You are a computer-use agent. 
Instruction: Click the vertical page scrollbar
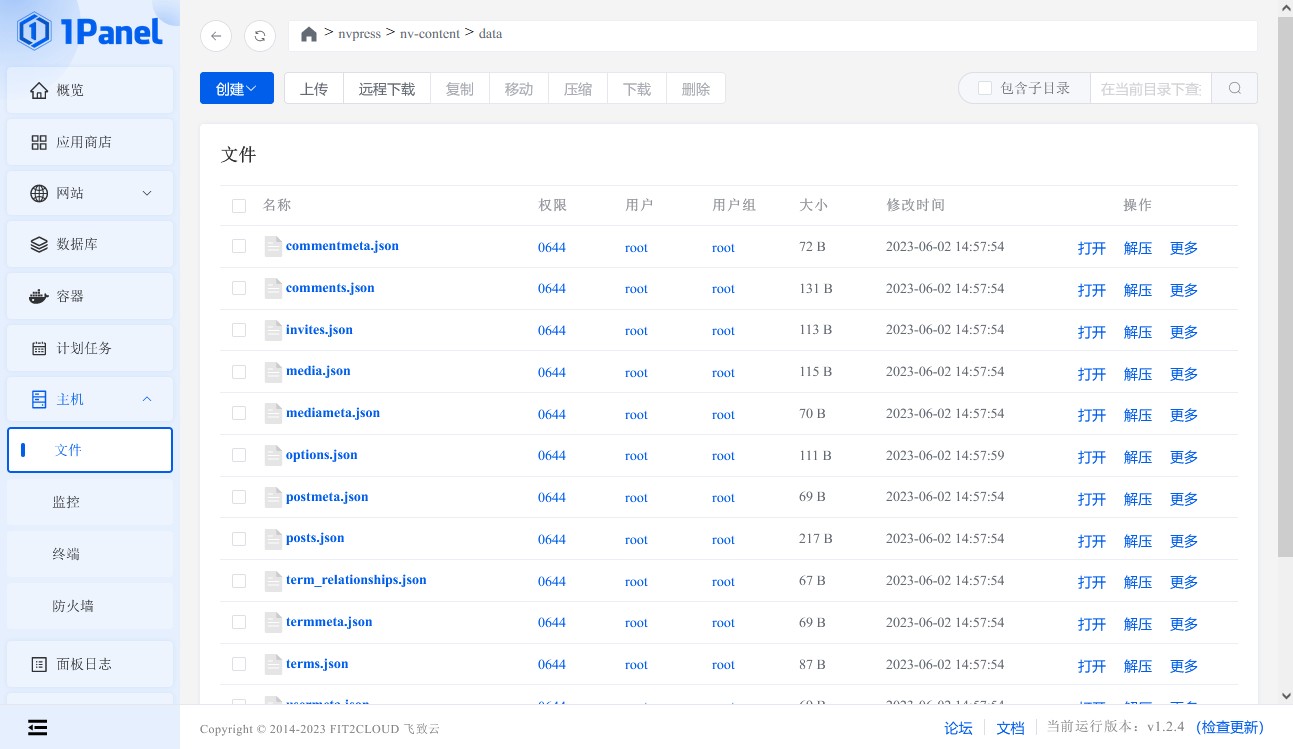pos(1285,288)
